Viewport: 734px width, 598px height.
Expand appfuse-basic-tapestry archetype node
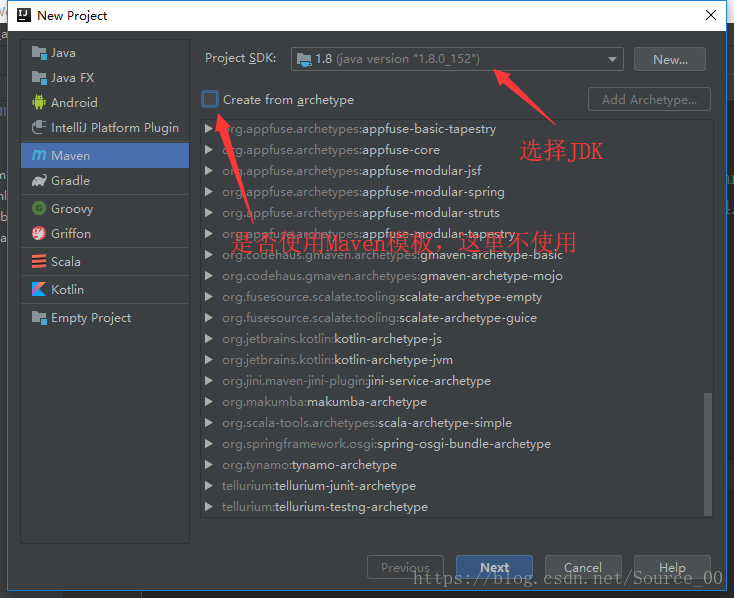[x=209, y=129]
